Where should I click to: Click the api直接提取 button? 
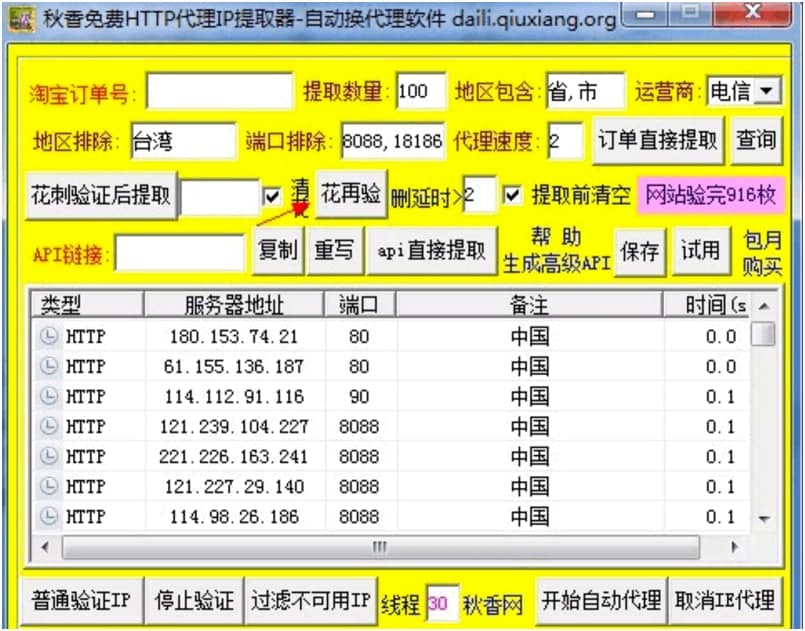432,251
